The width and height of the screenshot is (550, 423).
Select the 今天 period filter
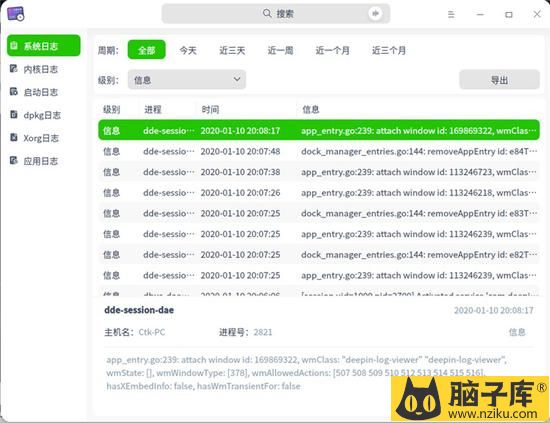[x=188, y=51]
